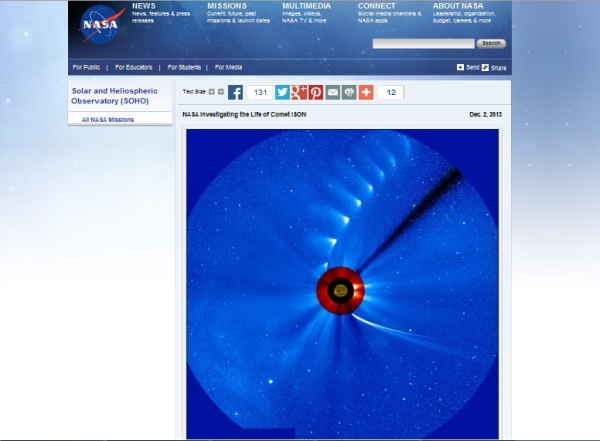Increase text size with the plus button
The height and width of the screenshot is (441, 600).
click(x=212, y=92)
